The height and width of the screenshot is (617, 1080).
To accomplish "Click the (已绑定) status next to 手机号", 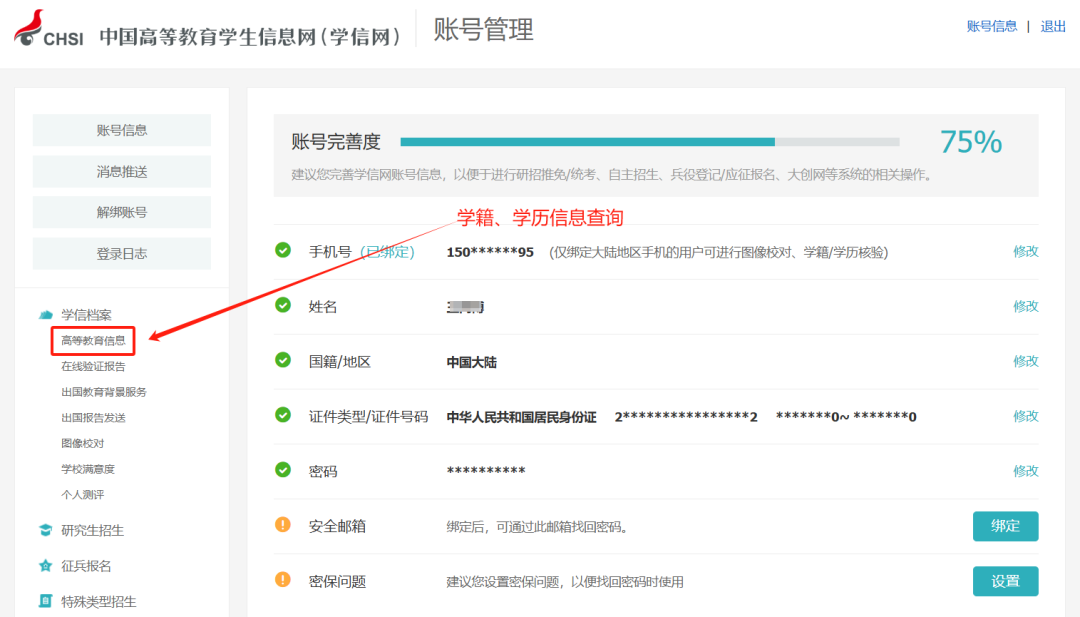I will (x=388, y=252).
